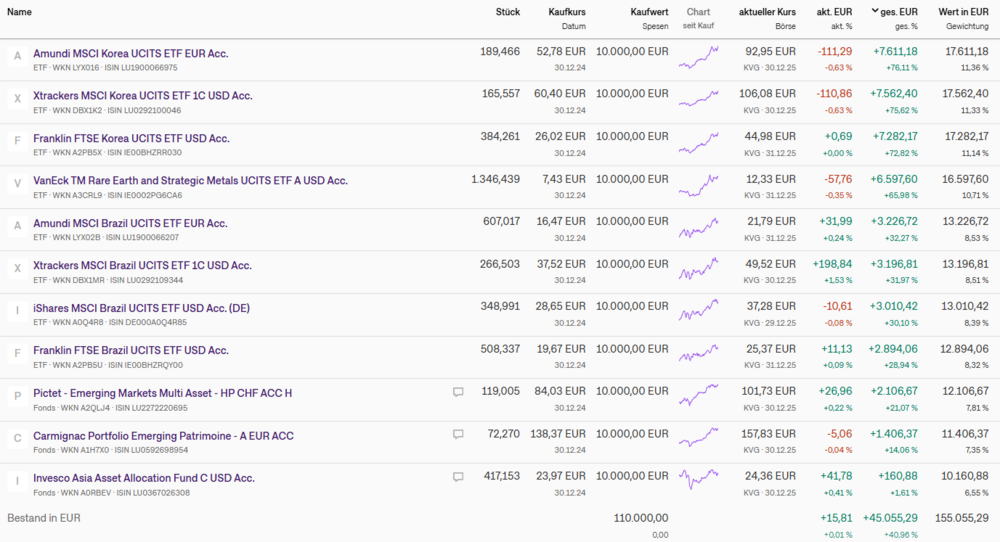Open Franklin FTSE Korea UCITS ETF link
The width and height of the screenshot is (1000, 542).
[x=131, y=138]
